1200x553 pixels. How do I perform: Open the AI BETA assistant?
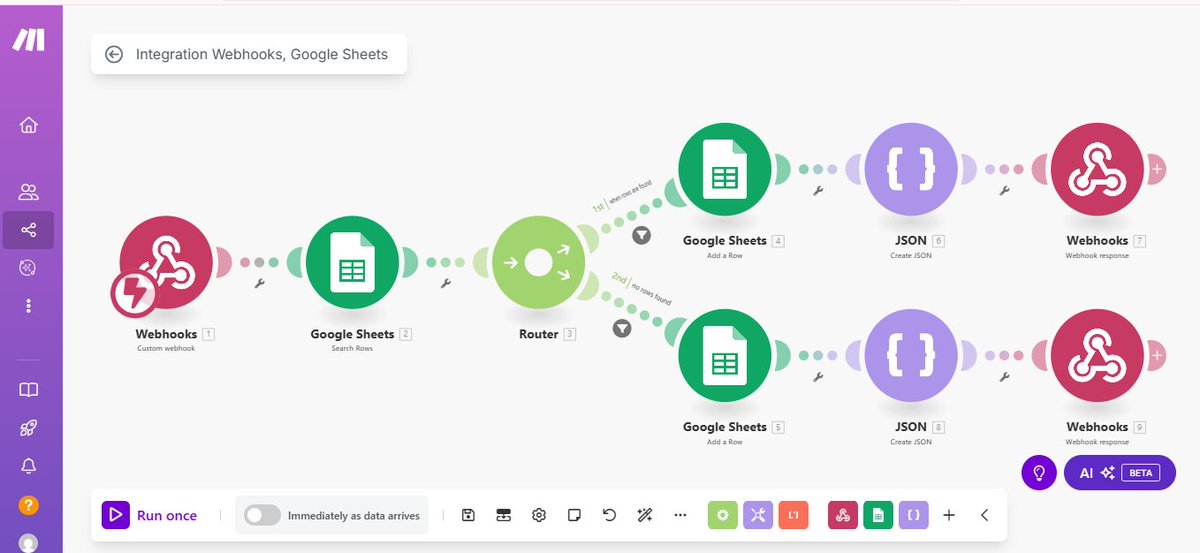point(1120,472)
